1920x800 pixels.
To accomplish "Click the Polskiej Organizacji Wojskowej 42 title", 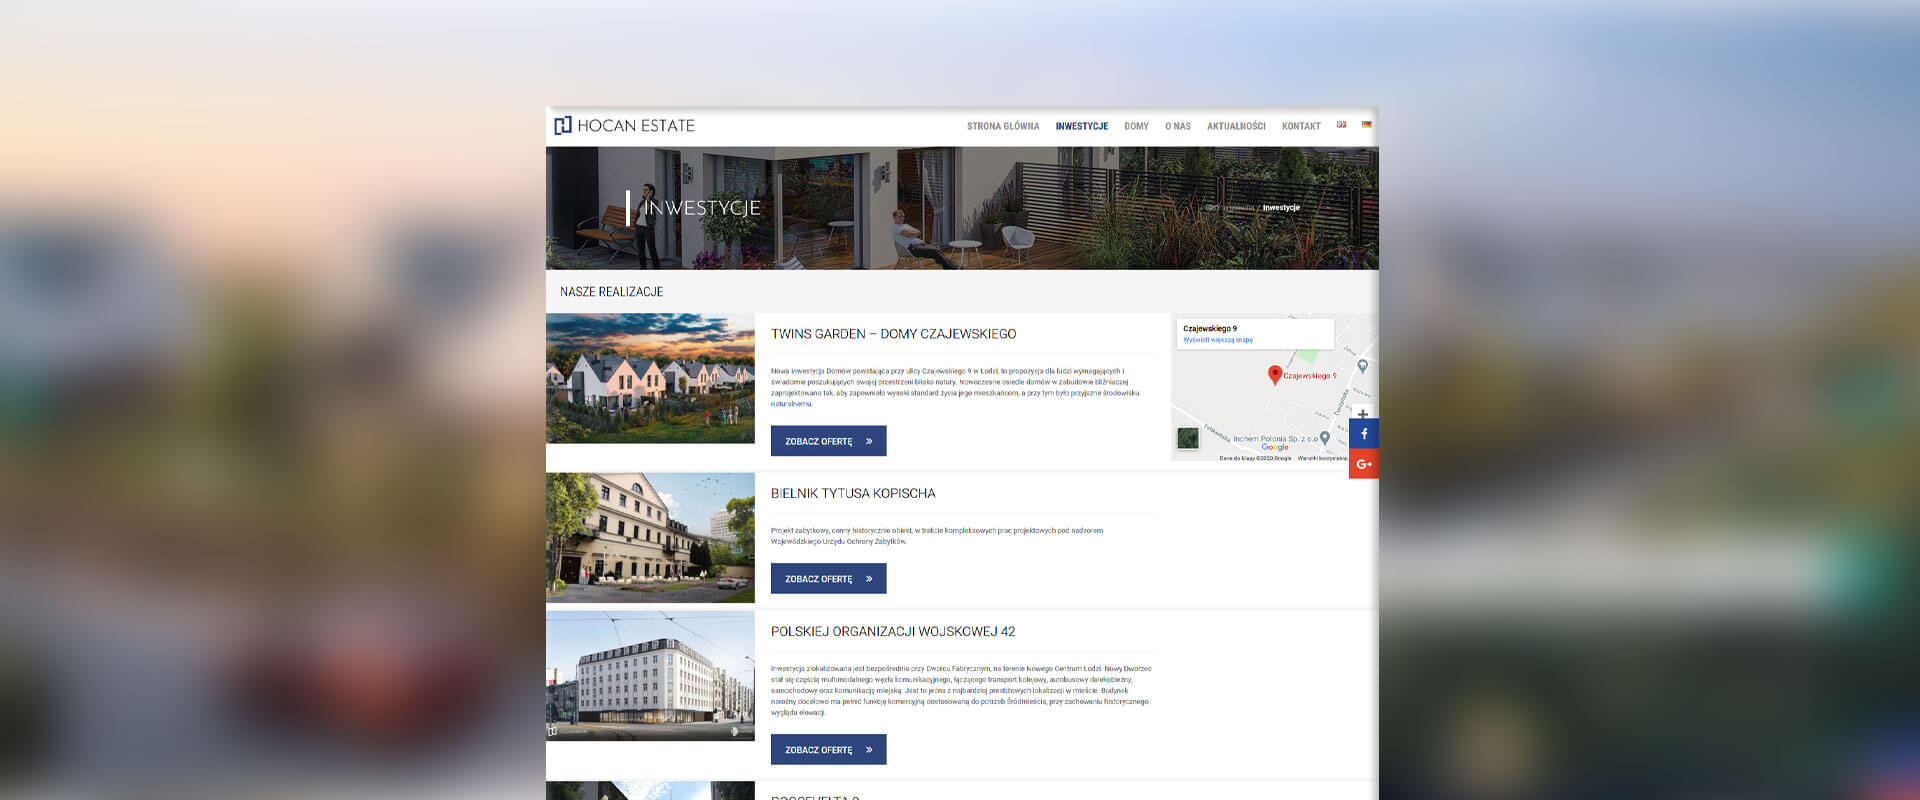I will tap(893, 632).
